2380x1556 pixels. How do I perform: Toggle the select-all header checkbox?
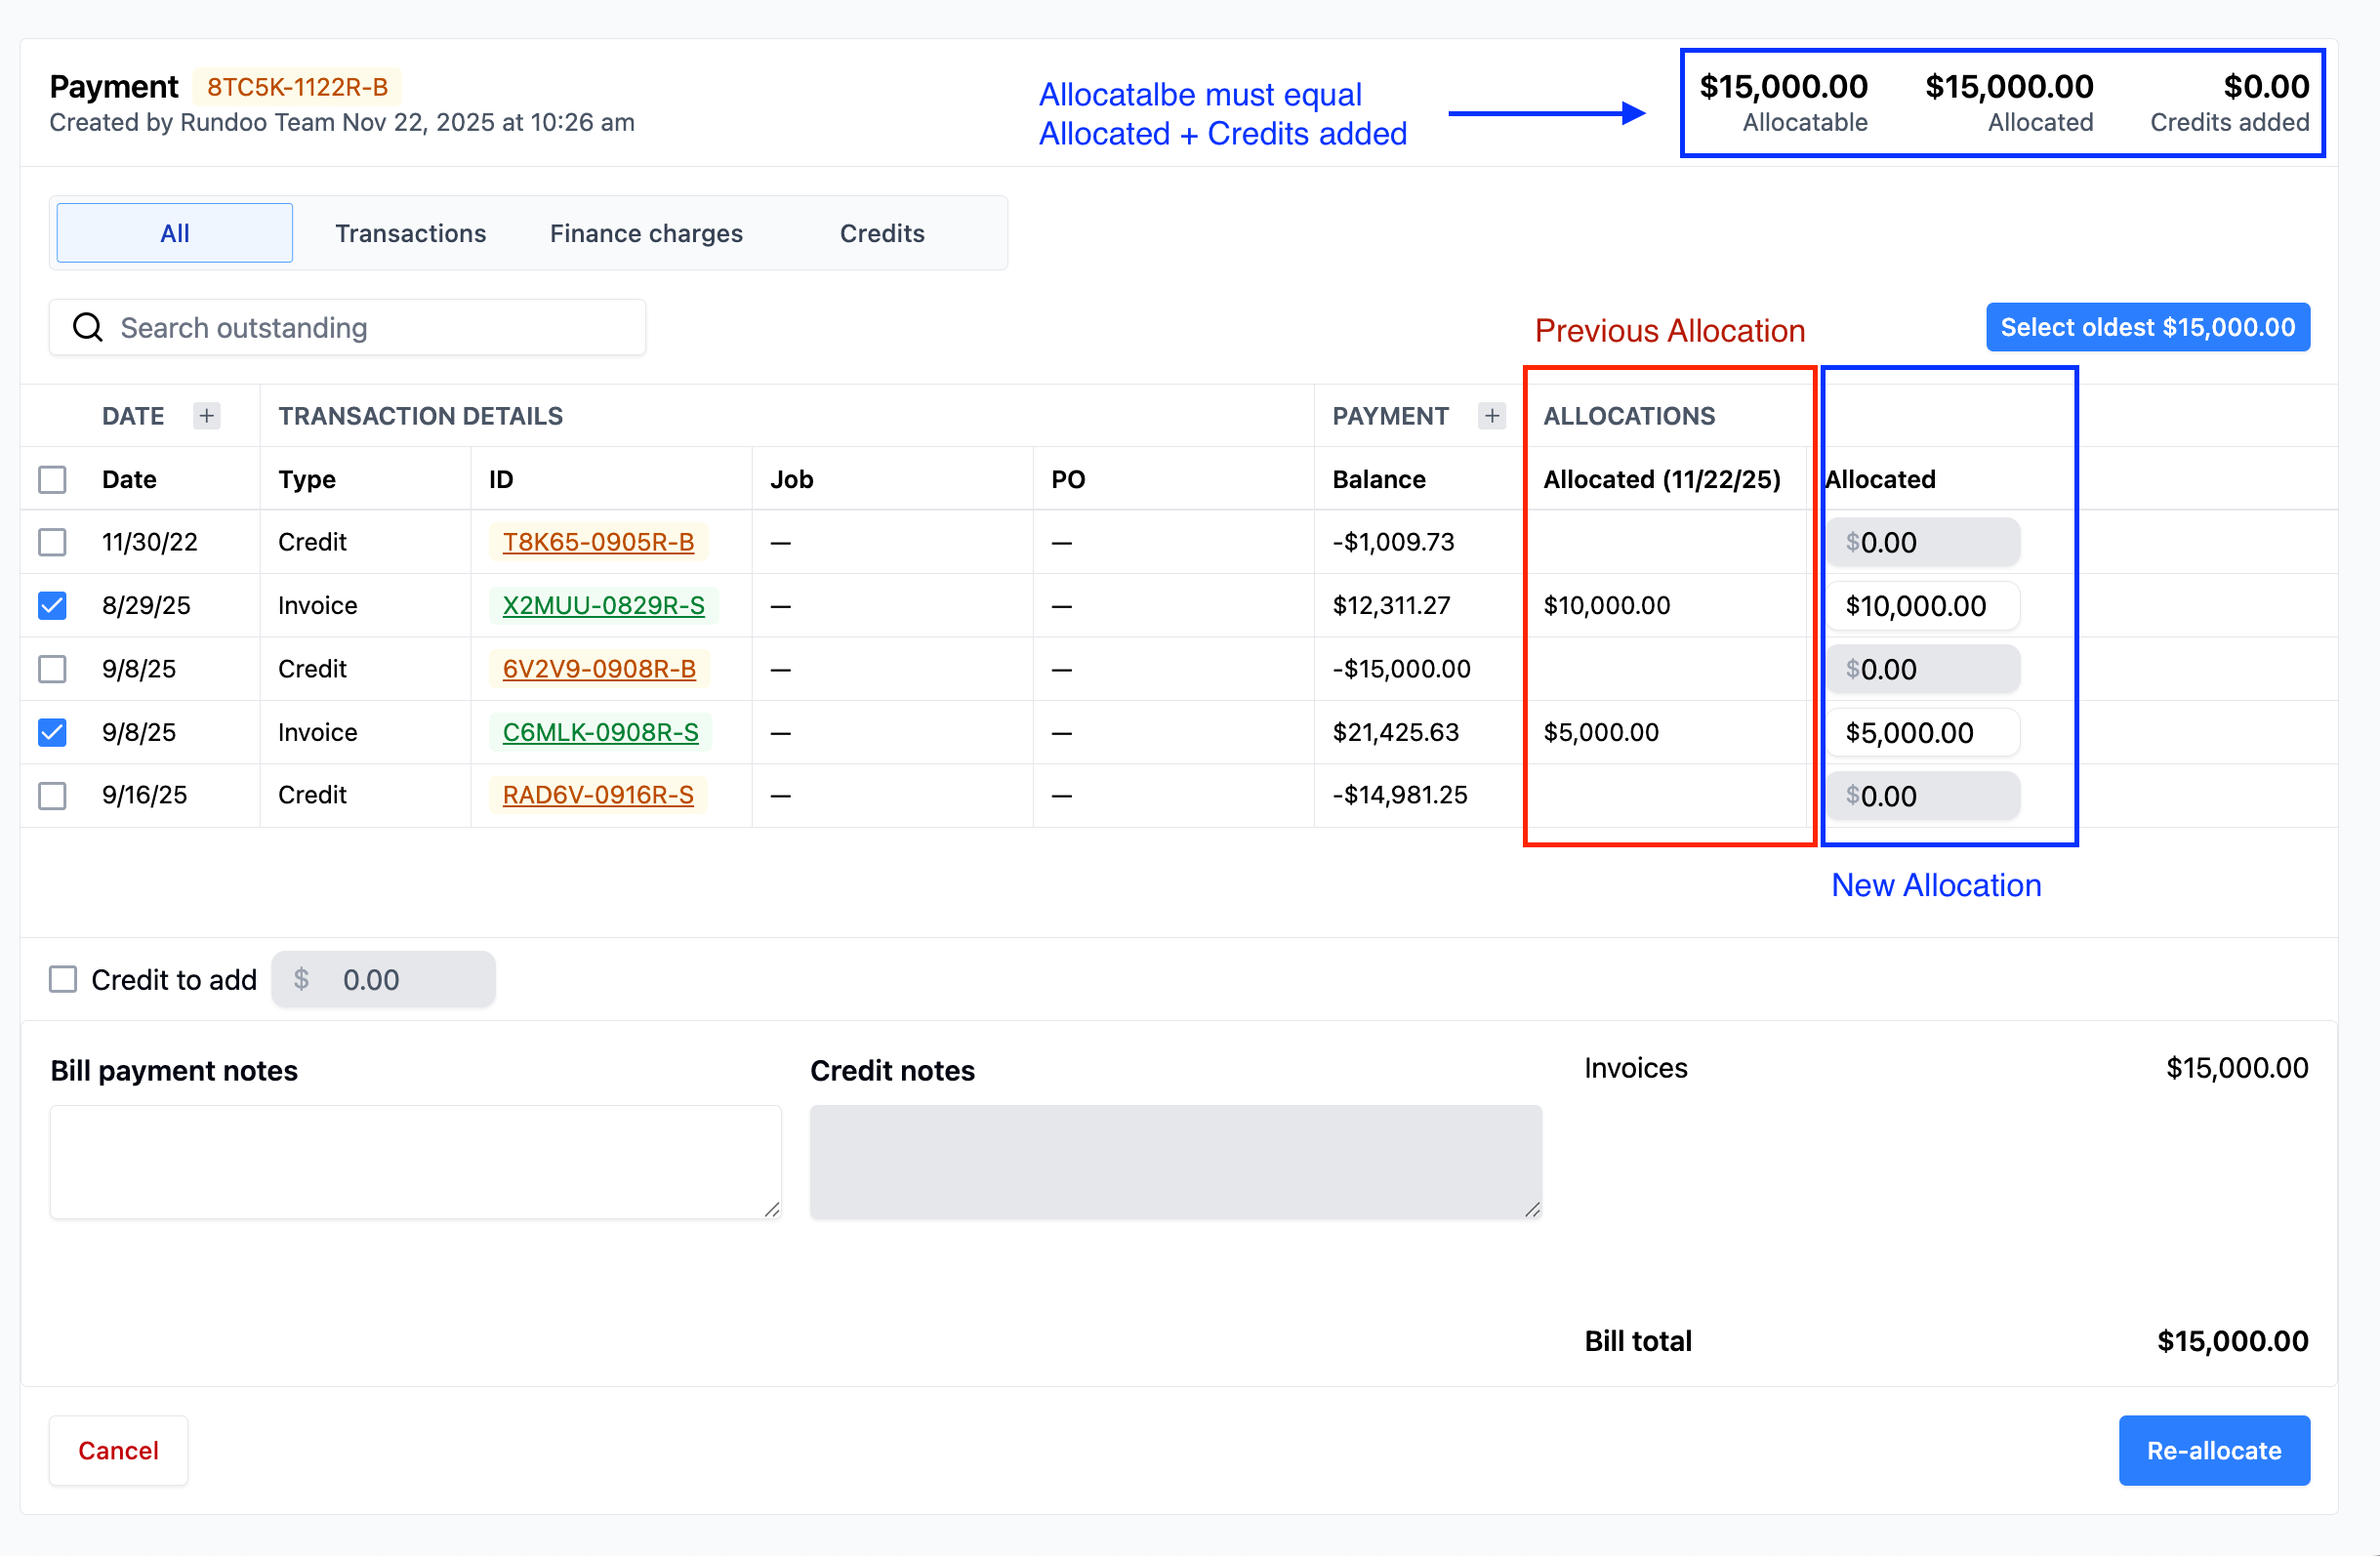point(52,479)
